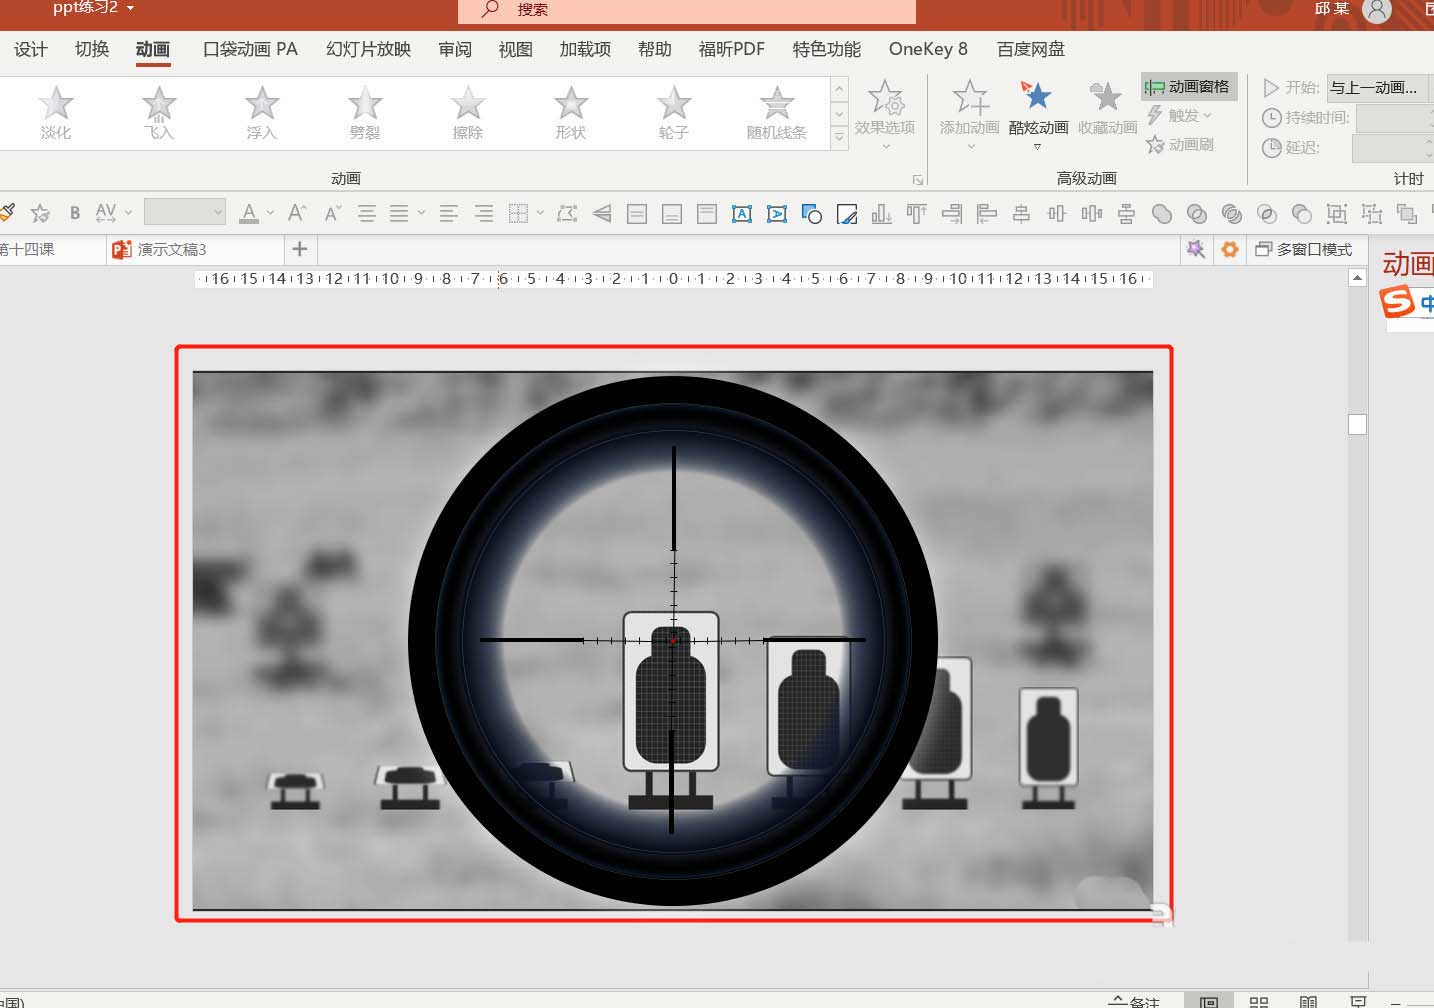Open the 酷炫动画 dropdown arrow
The image size is (1434, 1008).
coord(1037,145)
